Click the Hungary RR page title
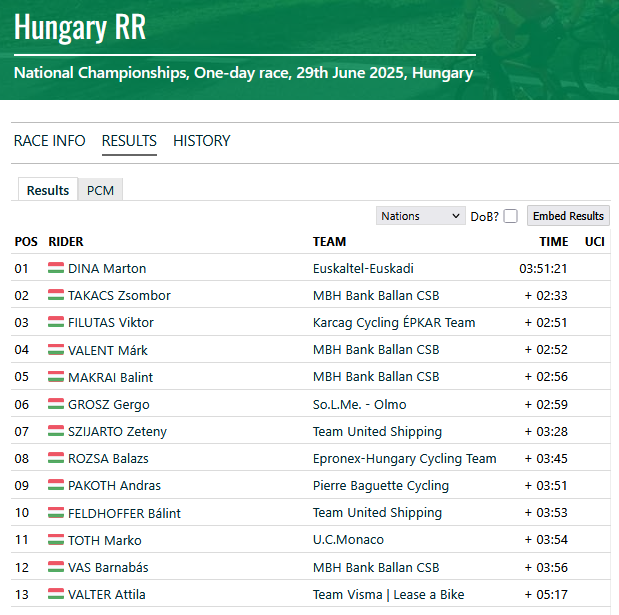Screen dimensions: 619x615 pyautogui.click(x=80, y=27)
